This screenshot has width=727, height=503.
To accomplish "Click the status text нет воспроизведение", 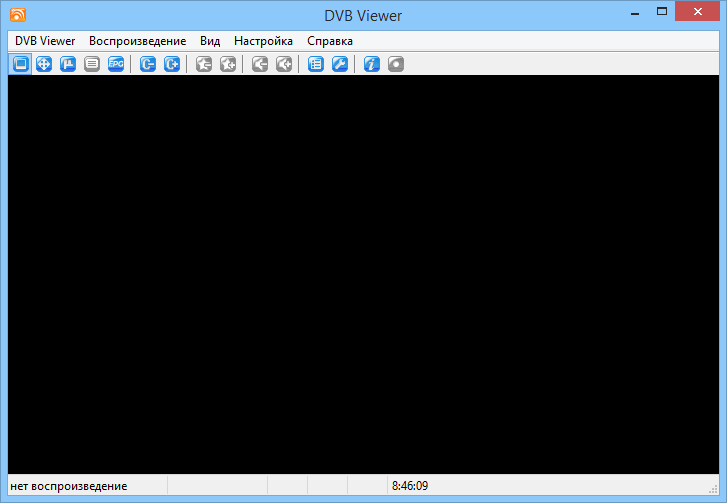I will tap(69, 486).
